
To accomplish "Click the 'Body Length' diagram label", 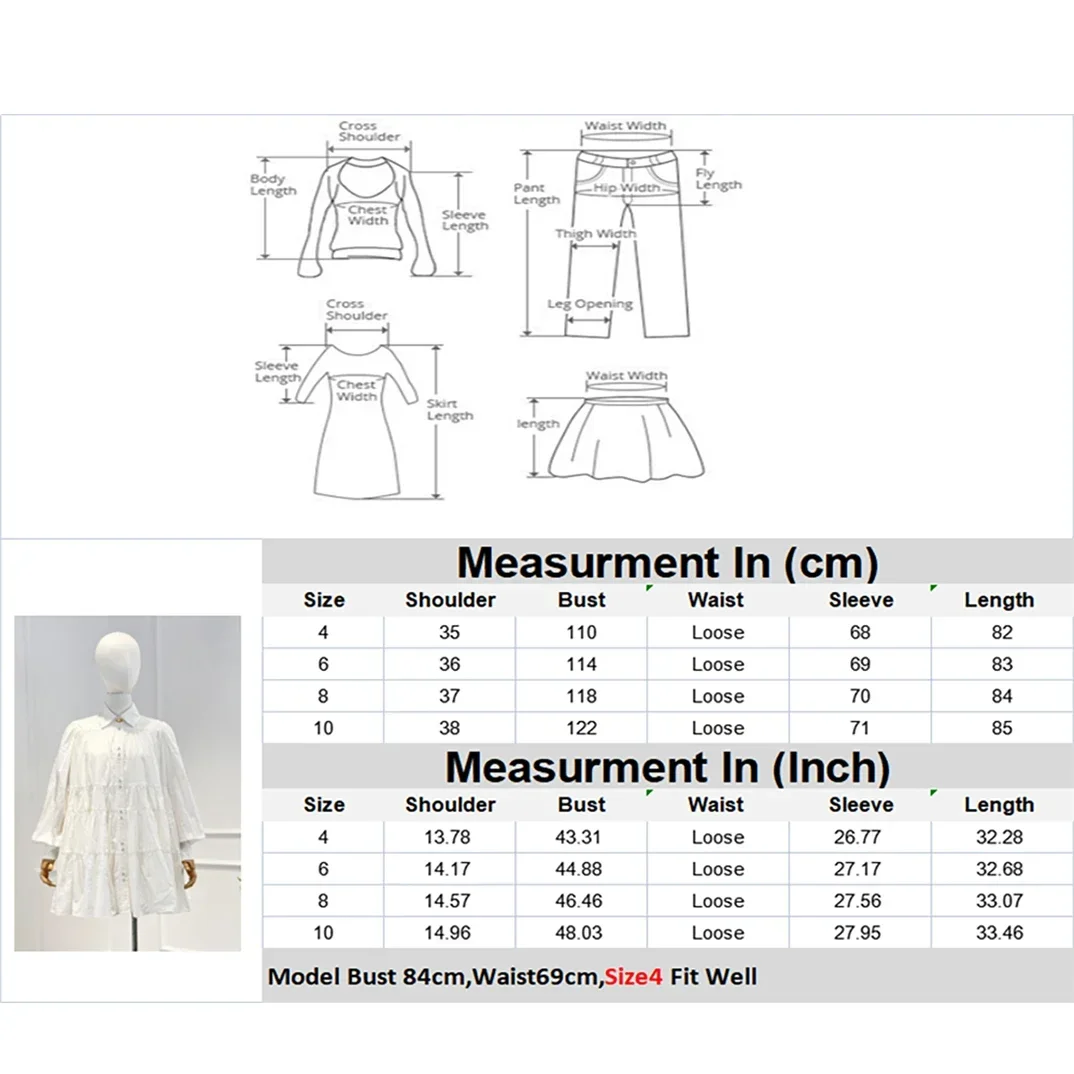I will tap(273, 185).
